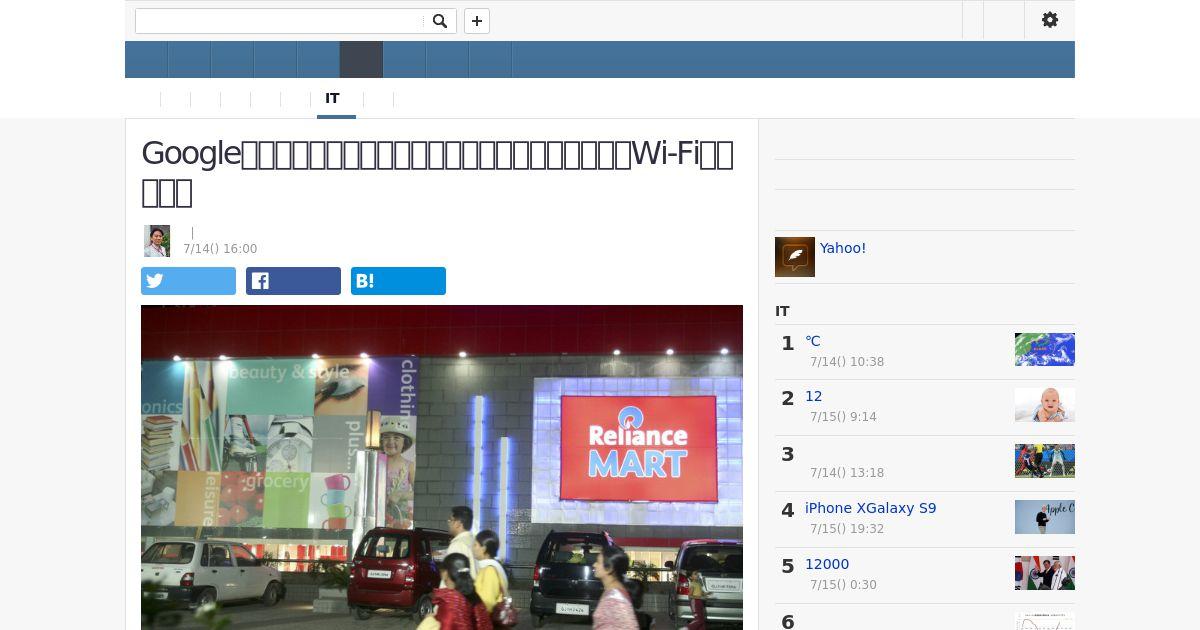
Task: Click the timestamp 7/15() 0:30
Action: (843, 585)
